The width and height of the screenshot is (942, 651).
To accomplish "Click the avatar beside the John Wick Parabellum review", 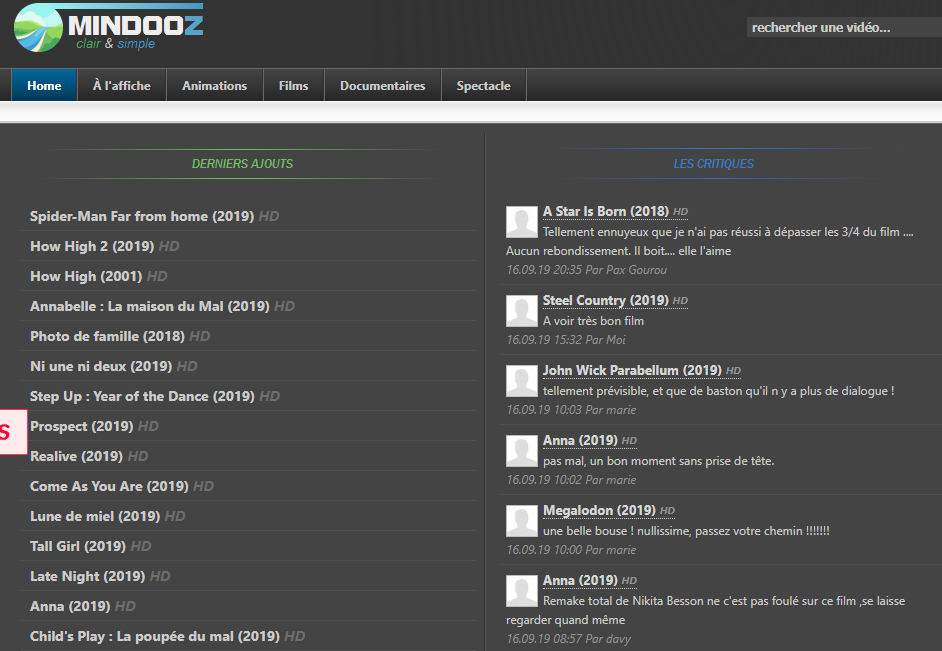I will click(521, 381).
